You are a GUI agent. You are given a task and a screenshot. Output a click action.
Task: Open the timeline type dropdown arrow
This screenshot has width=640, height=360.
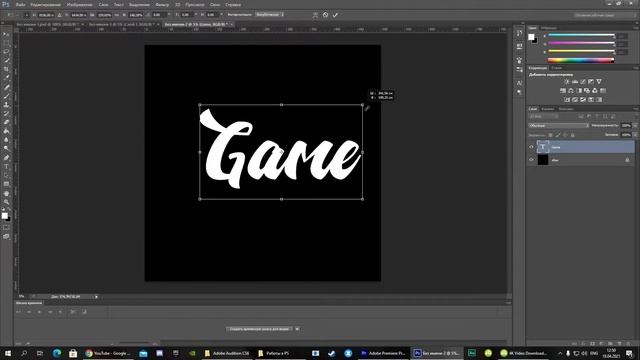point(297,329)
